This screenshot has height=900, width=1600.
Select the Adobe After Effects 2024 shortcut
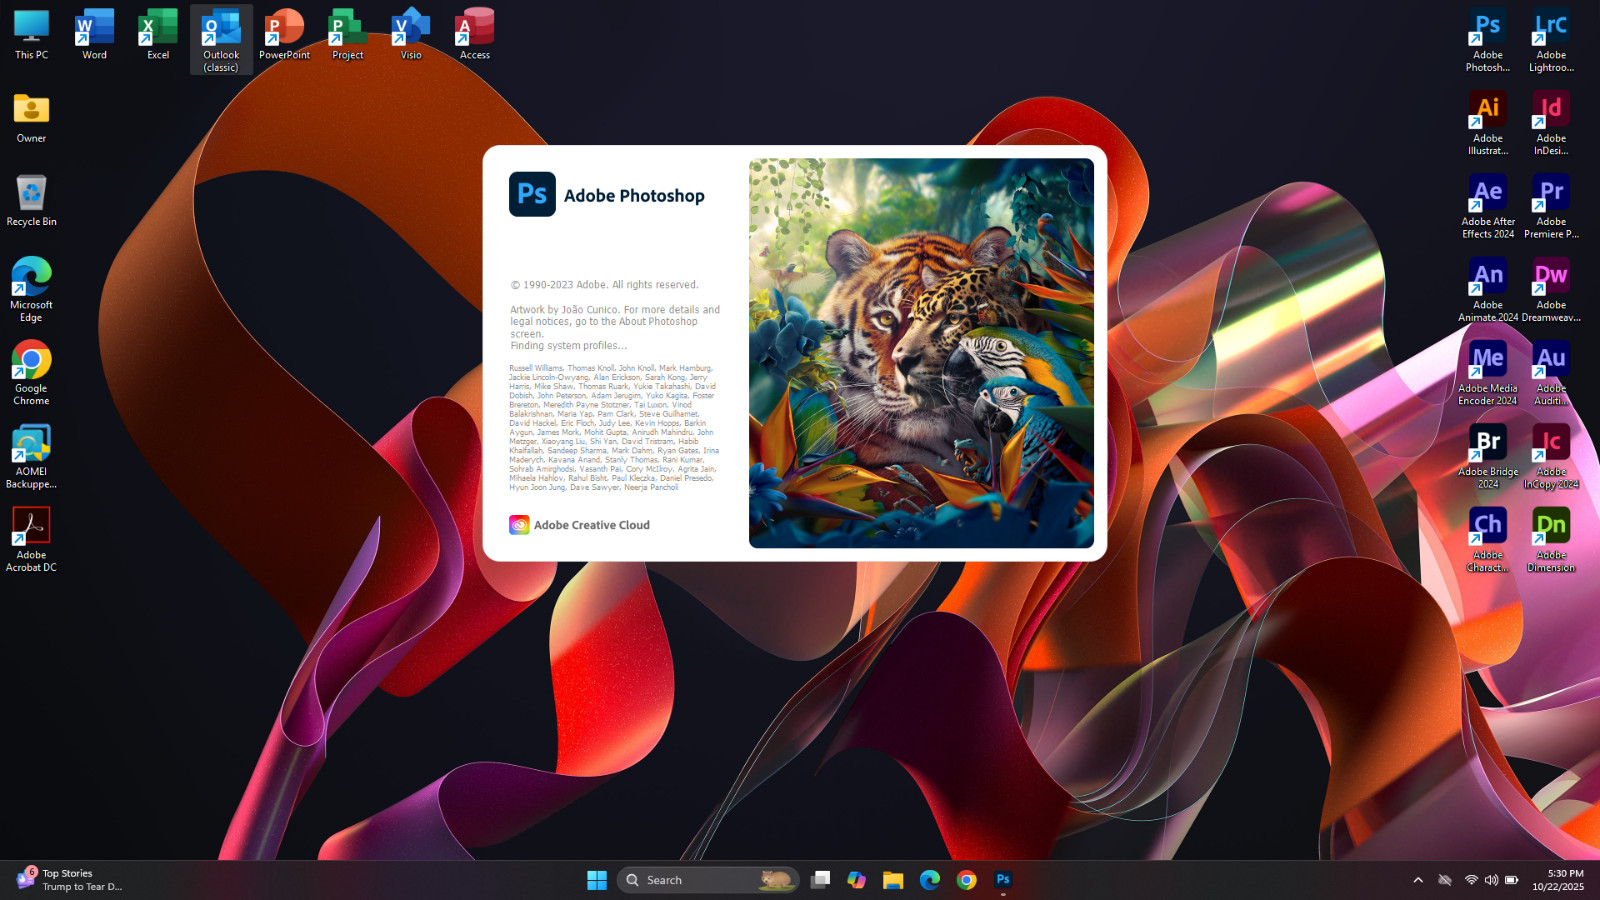(1488, 207)
